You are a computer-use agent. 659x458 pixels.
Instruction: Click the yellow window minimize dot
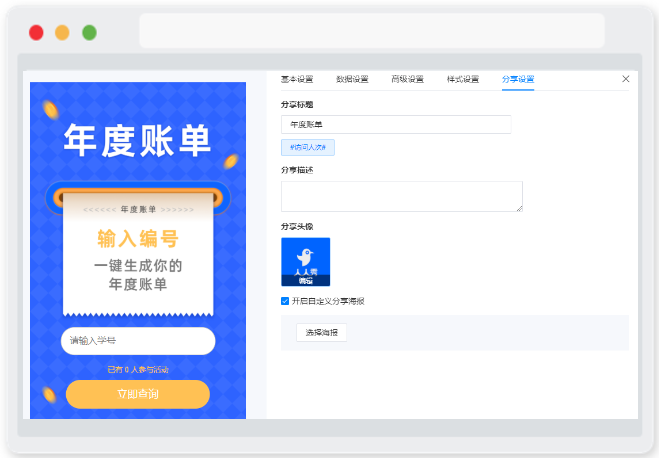click(x=62, y=33)
